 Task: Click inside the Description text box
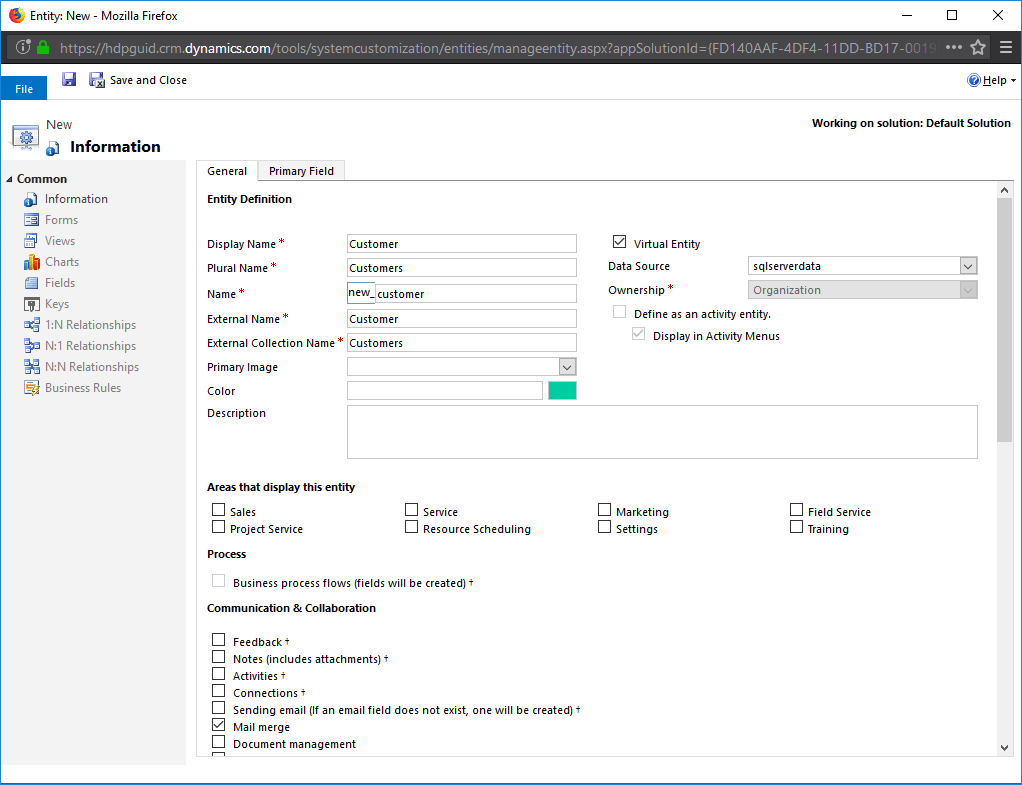[x=662, y=431]
